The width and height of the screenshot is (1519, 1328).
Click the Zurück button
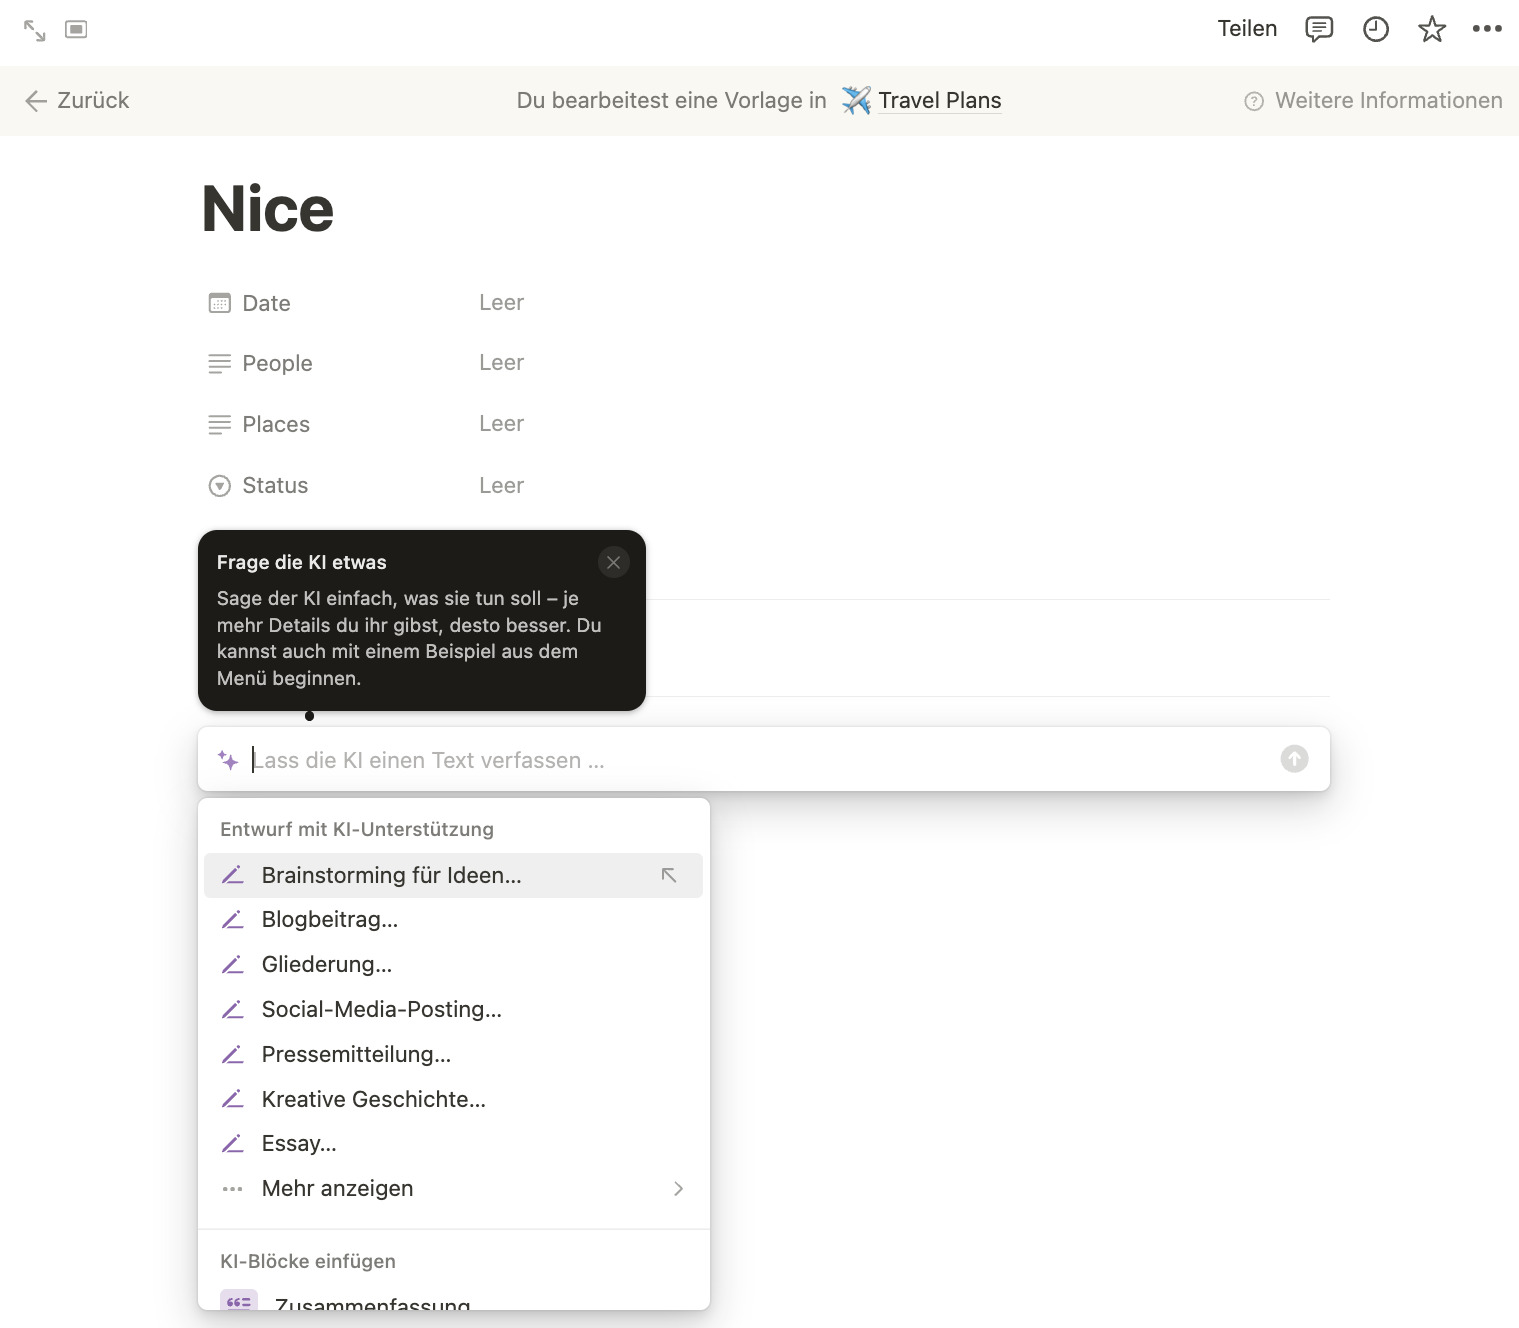click(x=75, y=100)
